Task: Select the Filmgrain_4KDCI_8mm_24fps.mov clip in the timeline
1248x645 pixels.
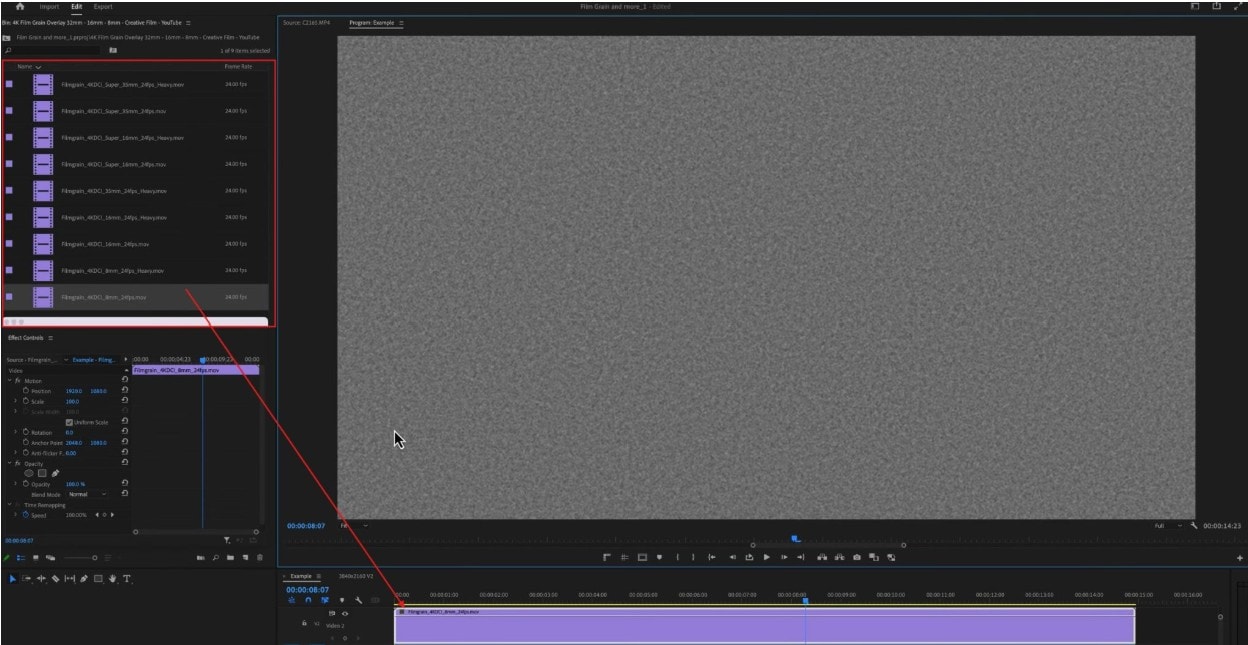Action: pos(700,625)
